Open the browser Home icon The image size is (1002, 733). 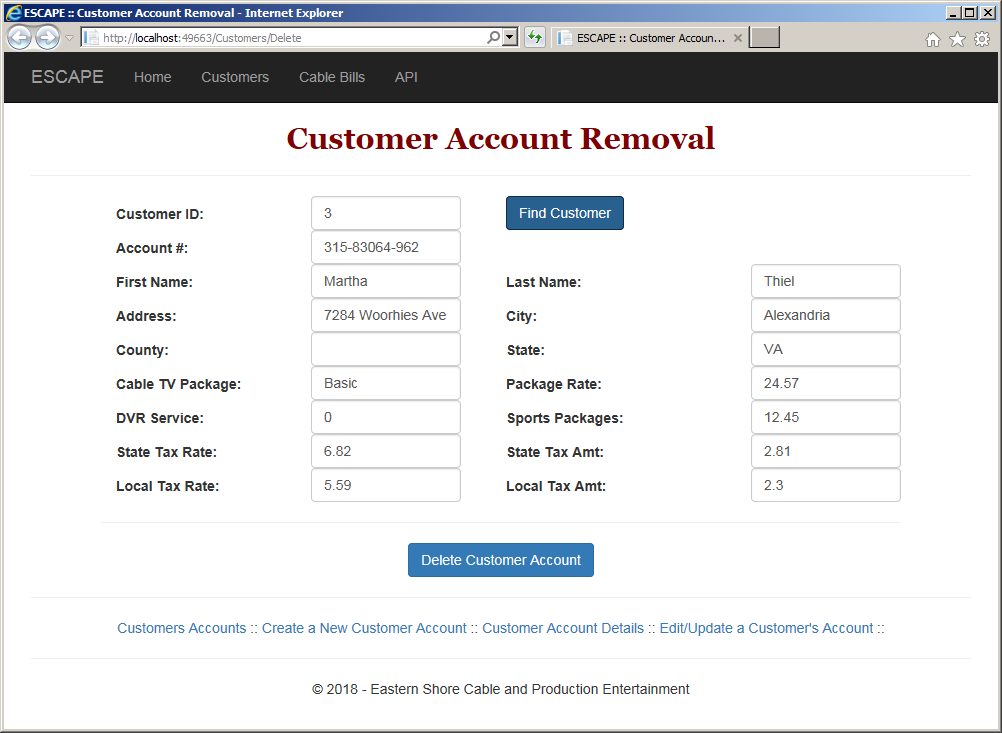933,40
